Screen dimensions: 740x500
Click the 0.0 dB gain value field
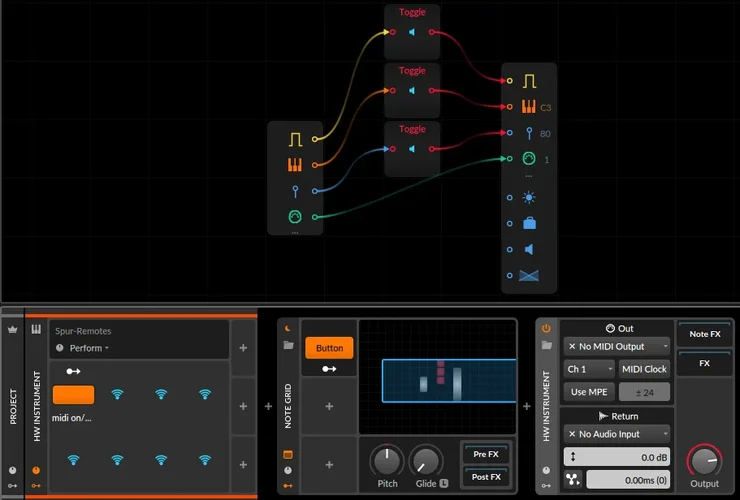pos(627,456)
